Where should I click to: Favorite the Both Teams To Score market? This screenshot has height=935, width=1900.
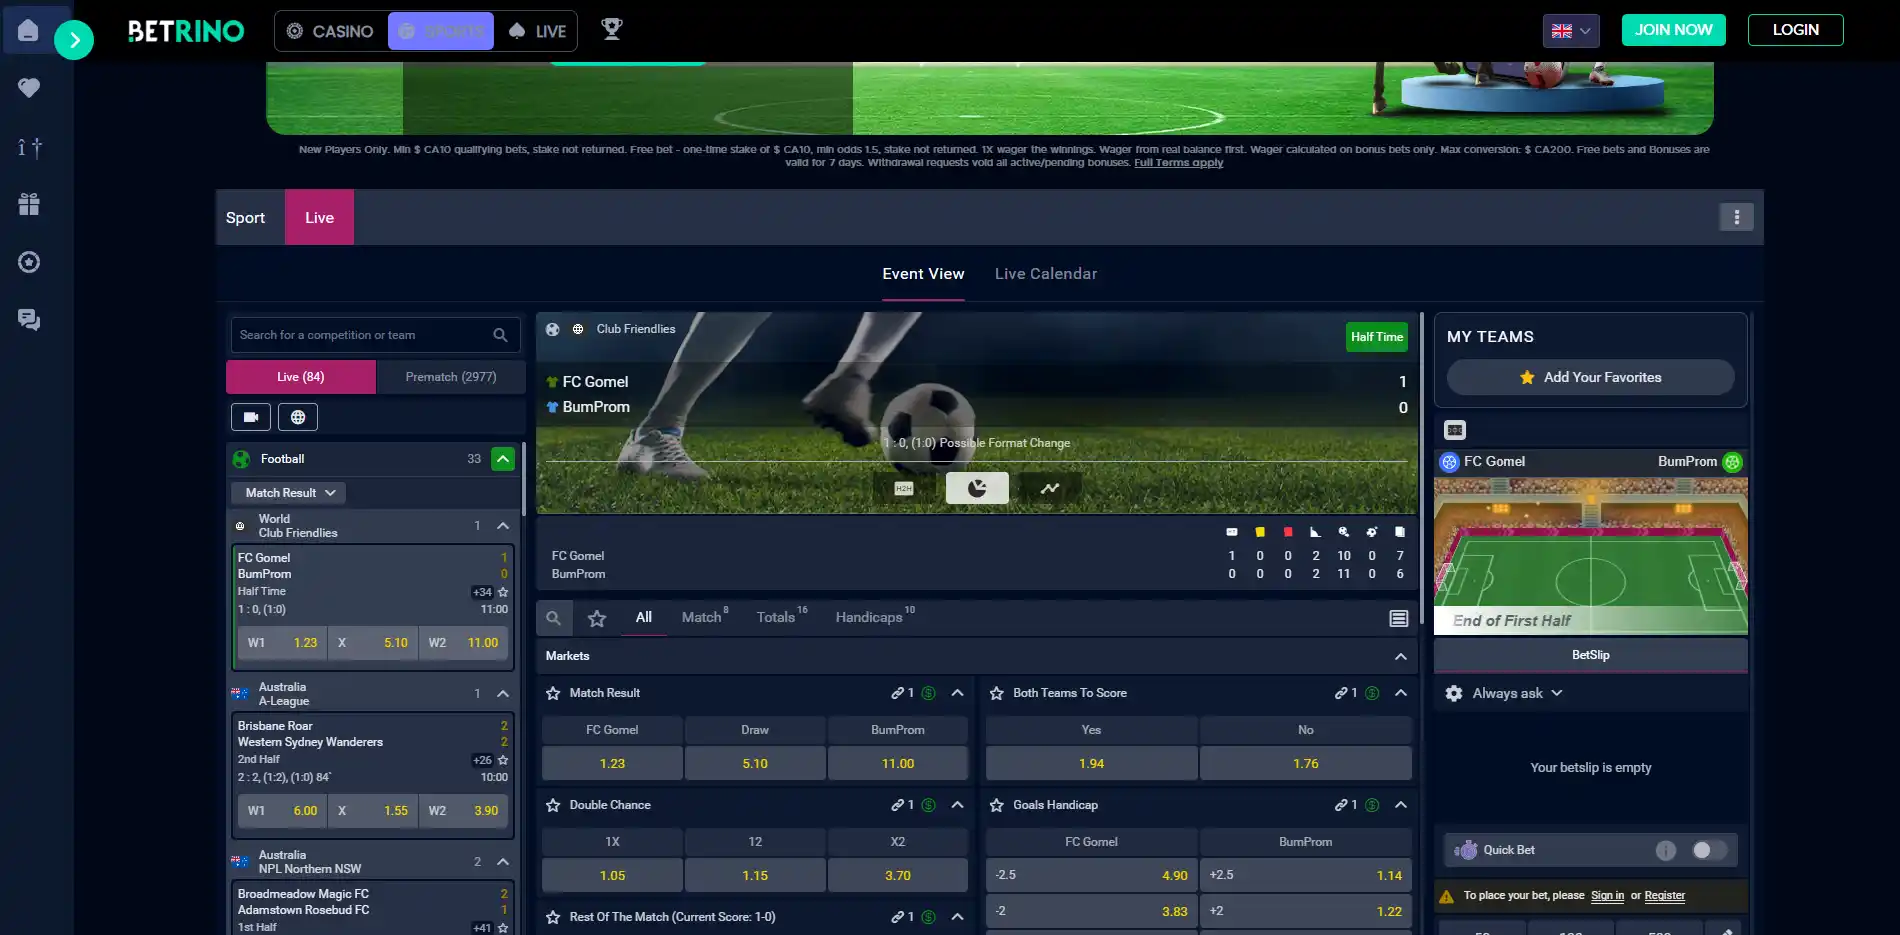click(997, 693)
